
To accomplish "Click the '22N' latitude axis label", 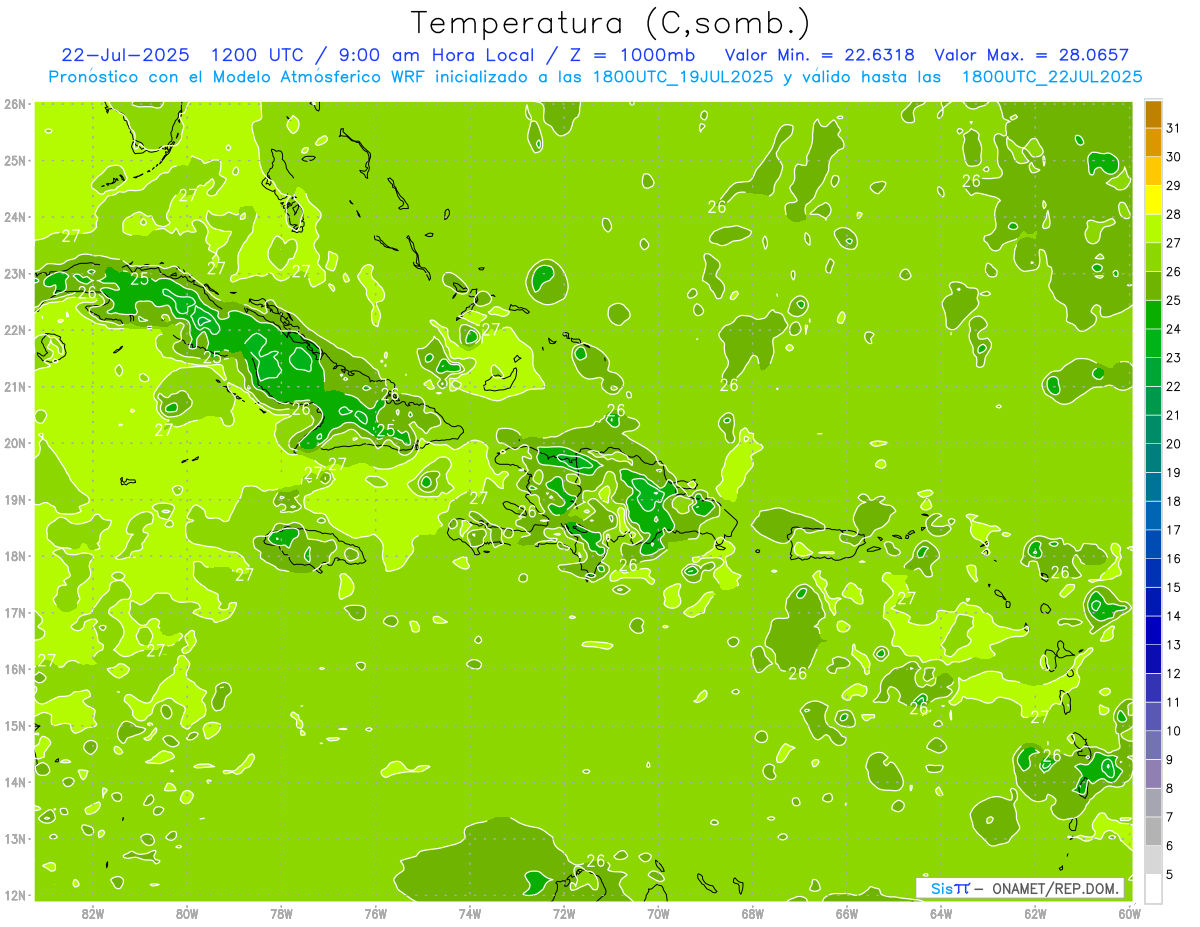I will pyautogui.click(x=15, y=330).
